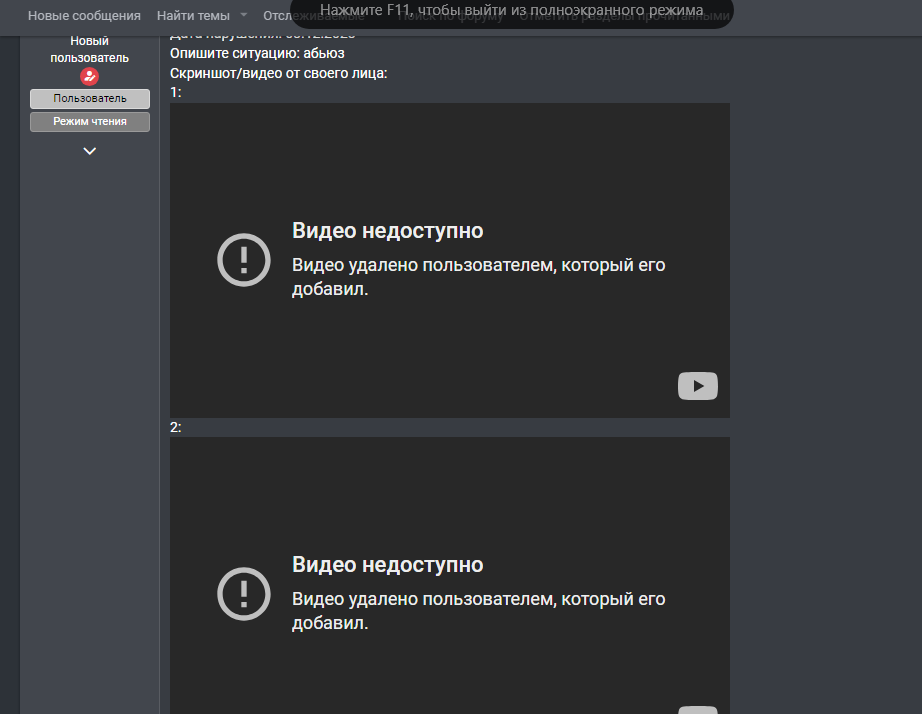Expand the Найти темы dropdown arrow
The height and width of the screenshot is (714, 922).
pos(244,15)
